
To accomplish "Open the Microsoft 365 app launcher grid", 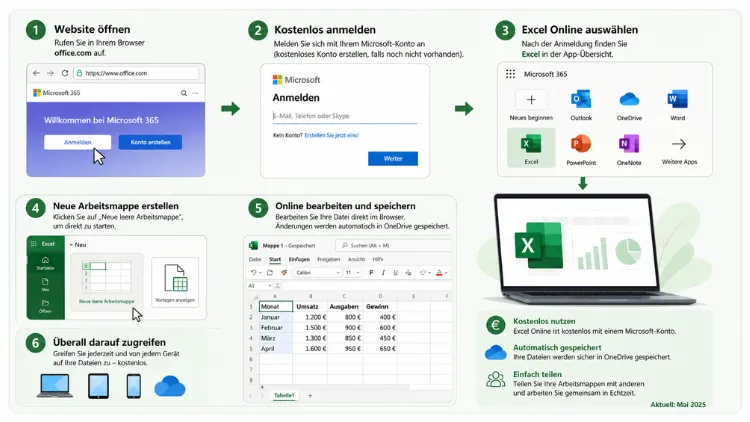I will pyautogui.click(x=510, y=74).
